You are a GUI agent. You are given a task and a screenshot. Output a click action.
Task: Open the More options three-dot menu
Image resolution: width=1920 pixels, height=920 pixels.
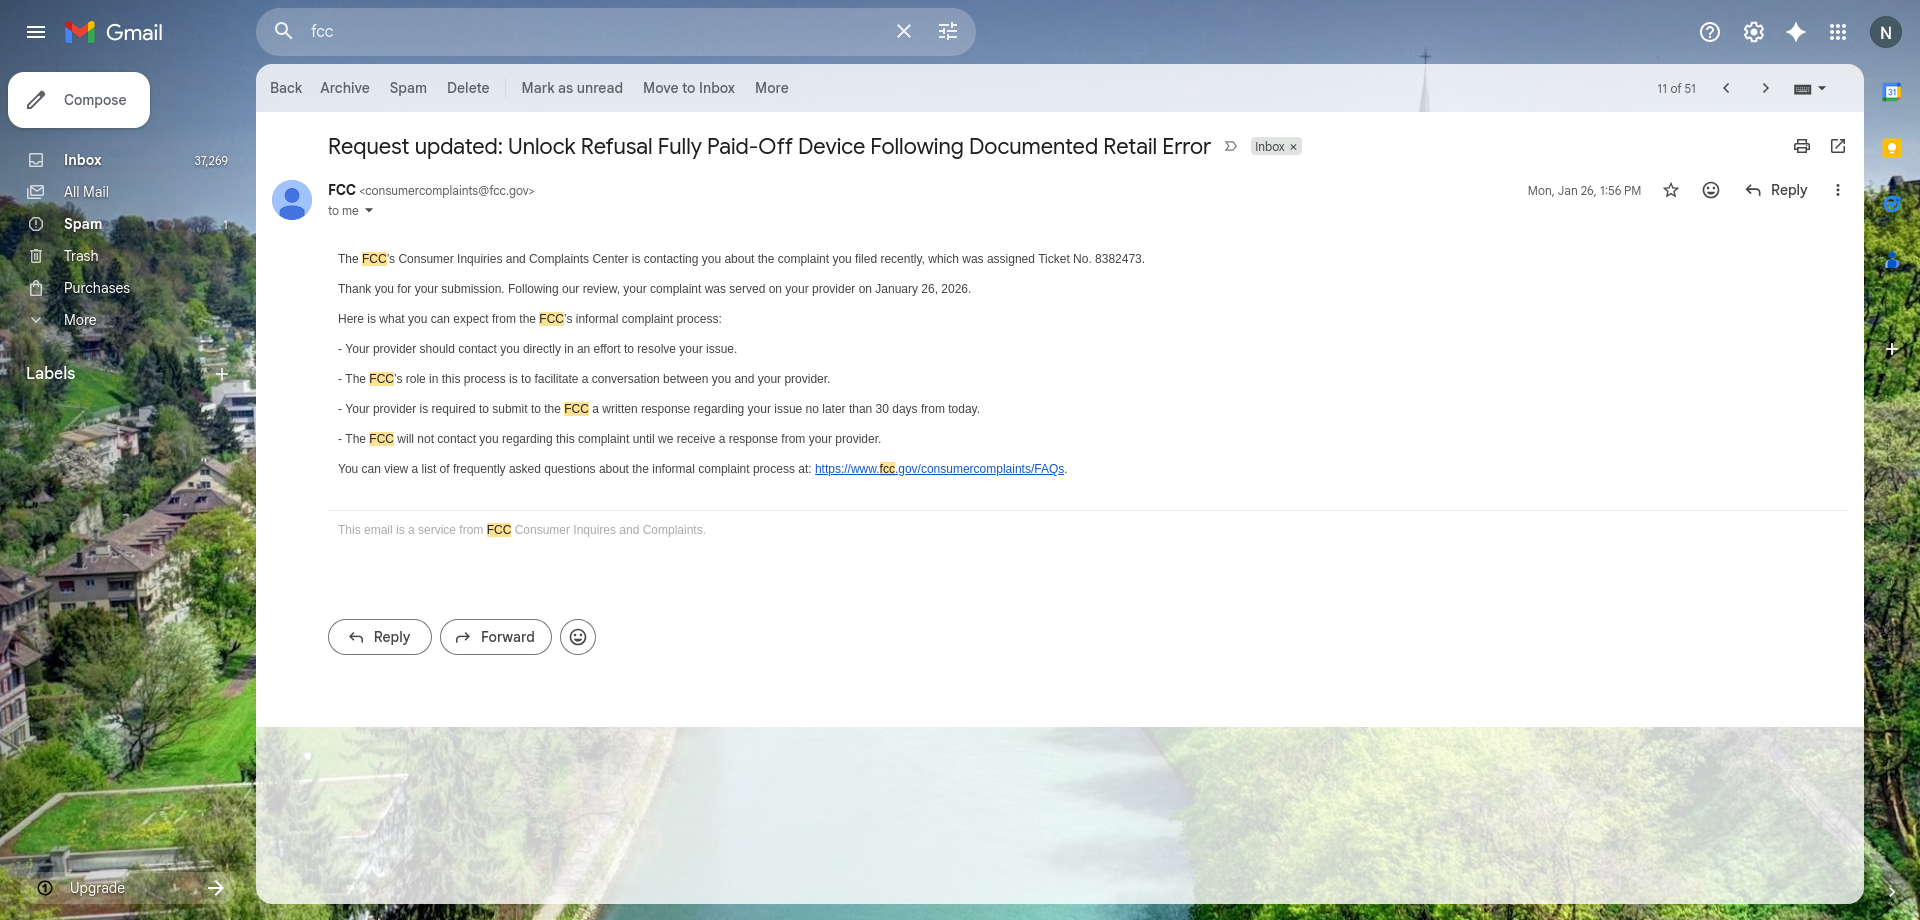point(1837,189)
